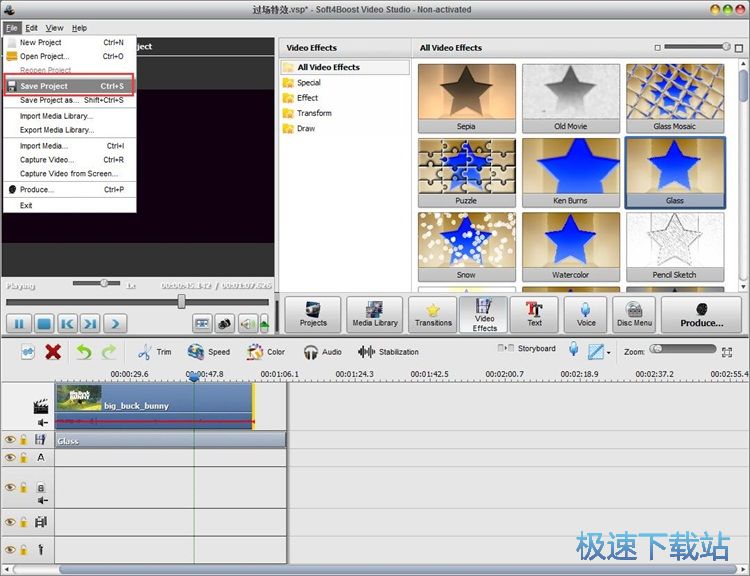Take a snapshot with camera icon
Screen dimensions: 750x576
click(224, 324)
